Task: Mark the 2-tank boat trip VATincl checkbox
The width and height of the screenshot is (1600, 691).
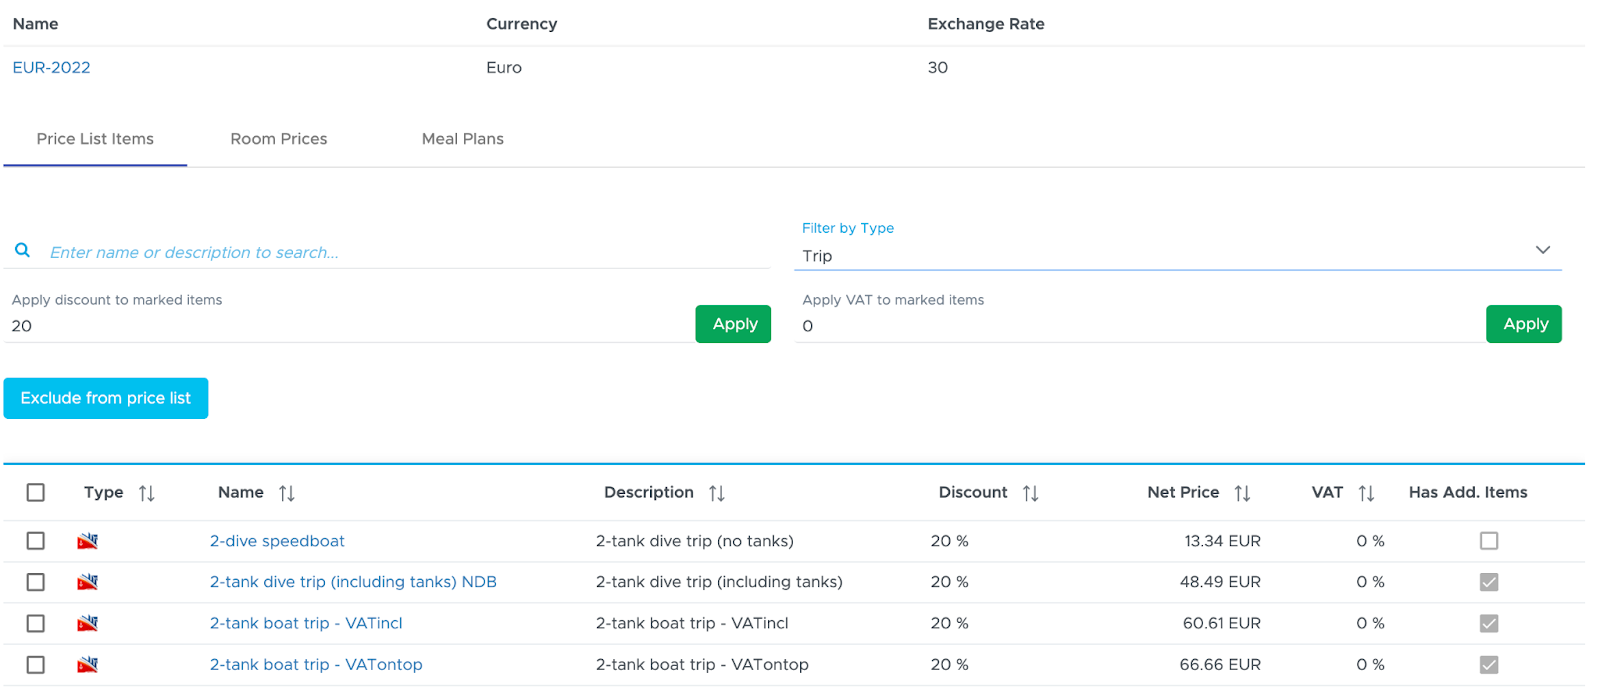Action: (x=36, y=623)
